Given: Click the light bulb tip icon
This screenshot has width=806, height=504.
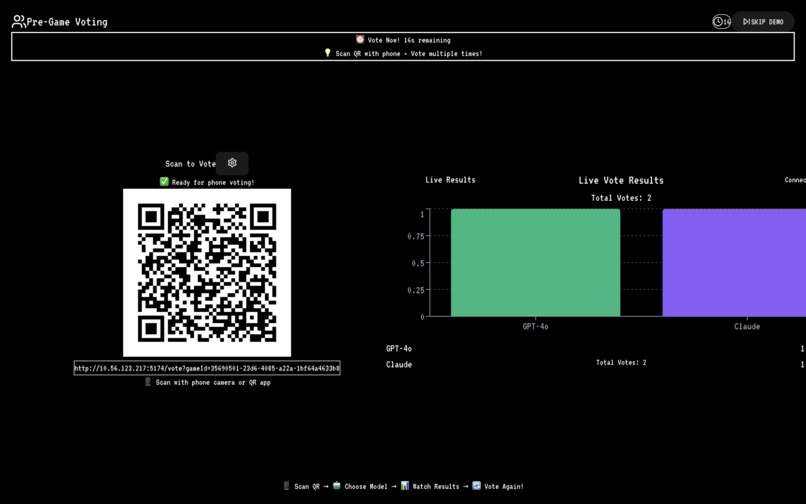Looking at the screenshot, I should (x=327, y=52).
